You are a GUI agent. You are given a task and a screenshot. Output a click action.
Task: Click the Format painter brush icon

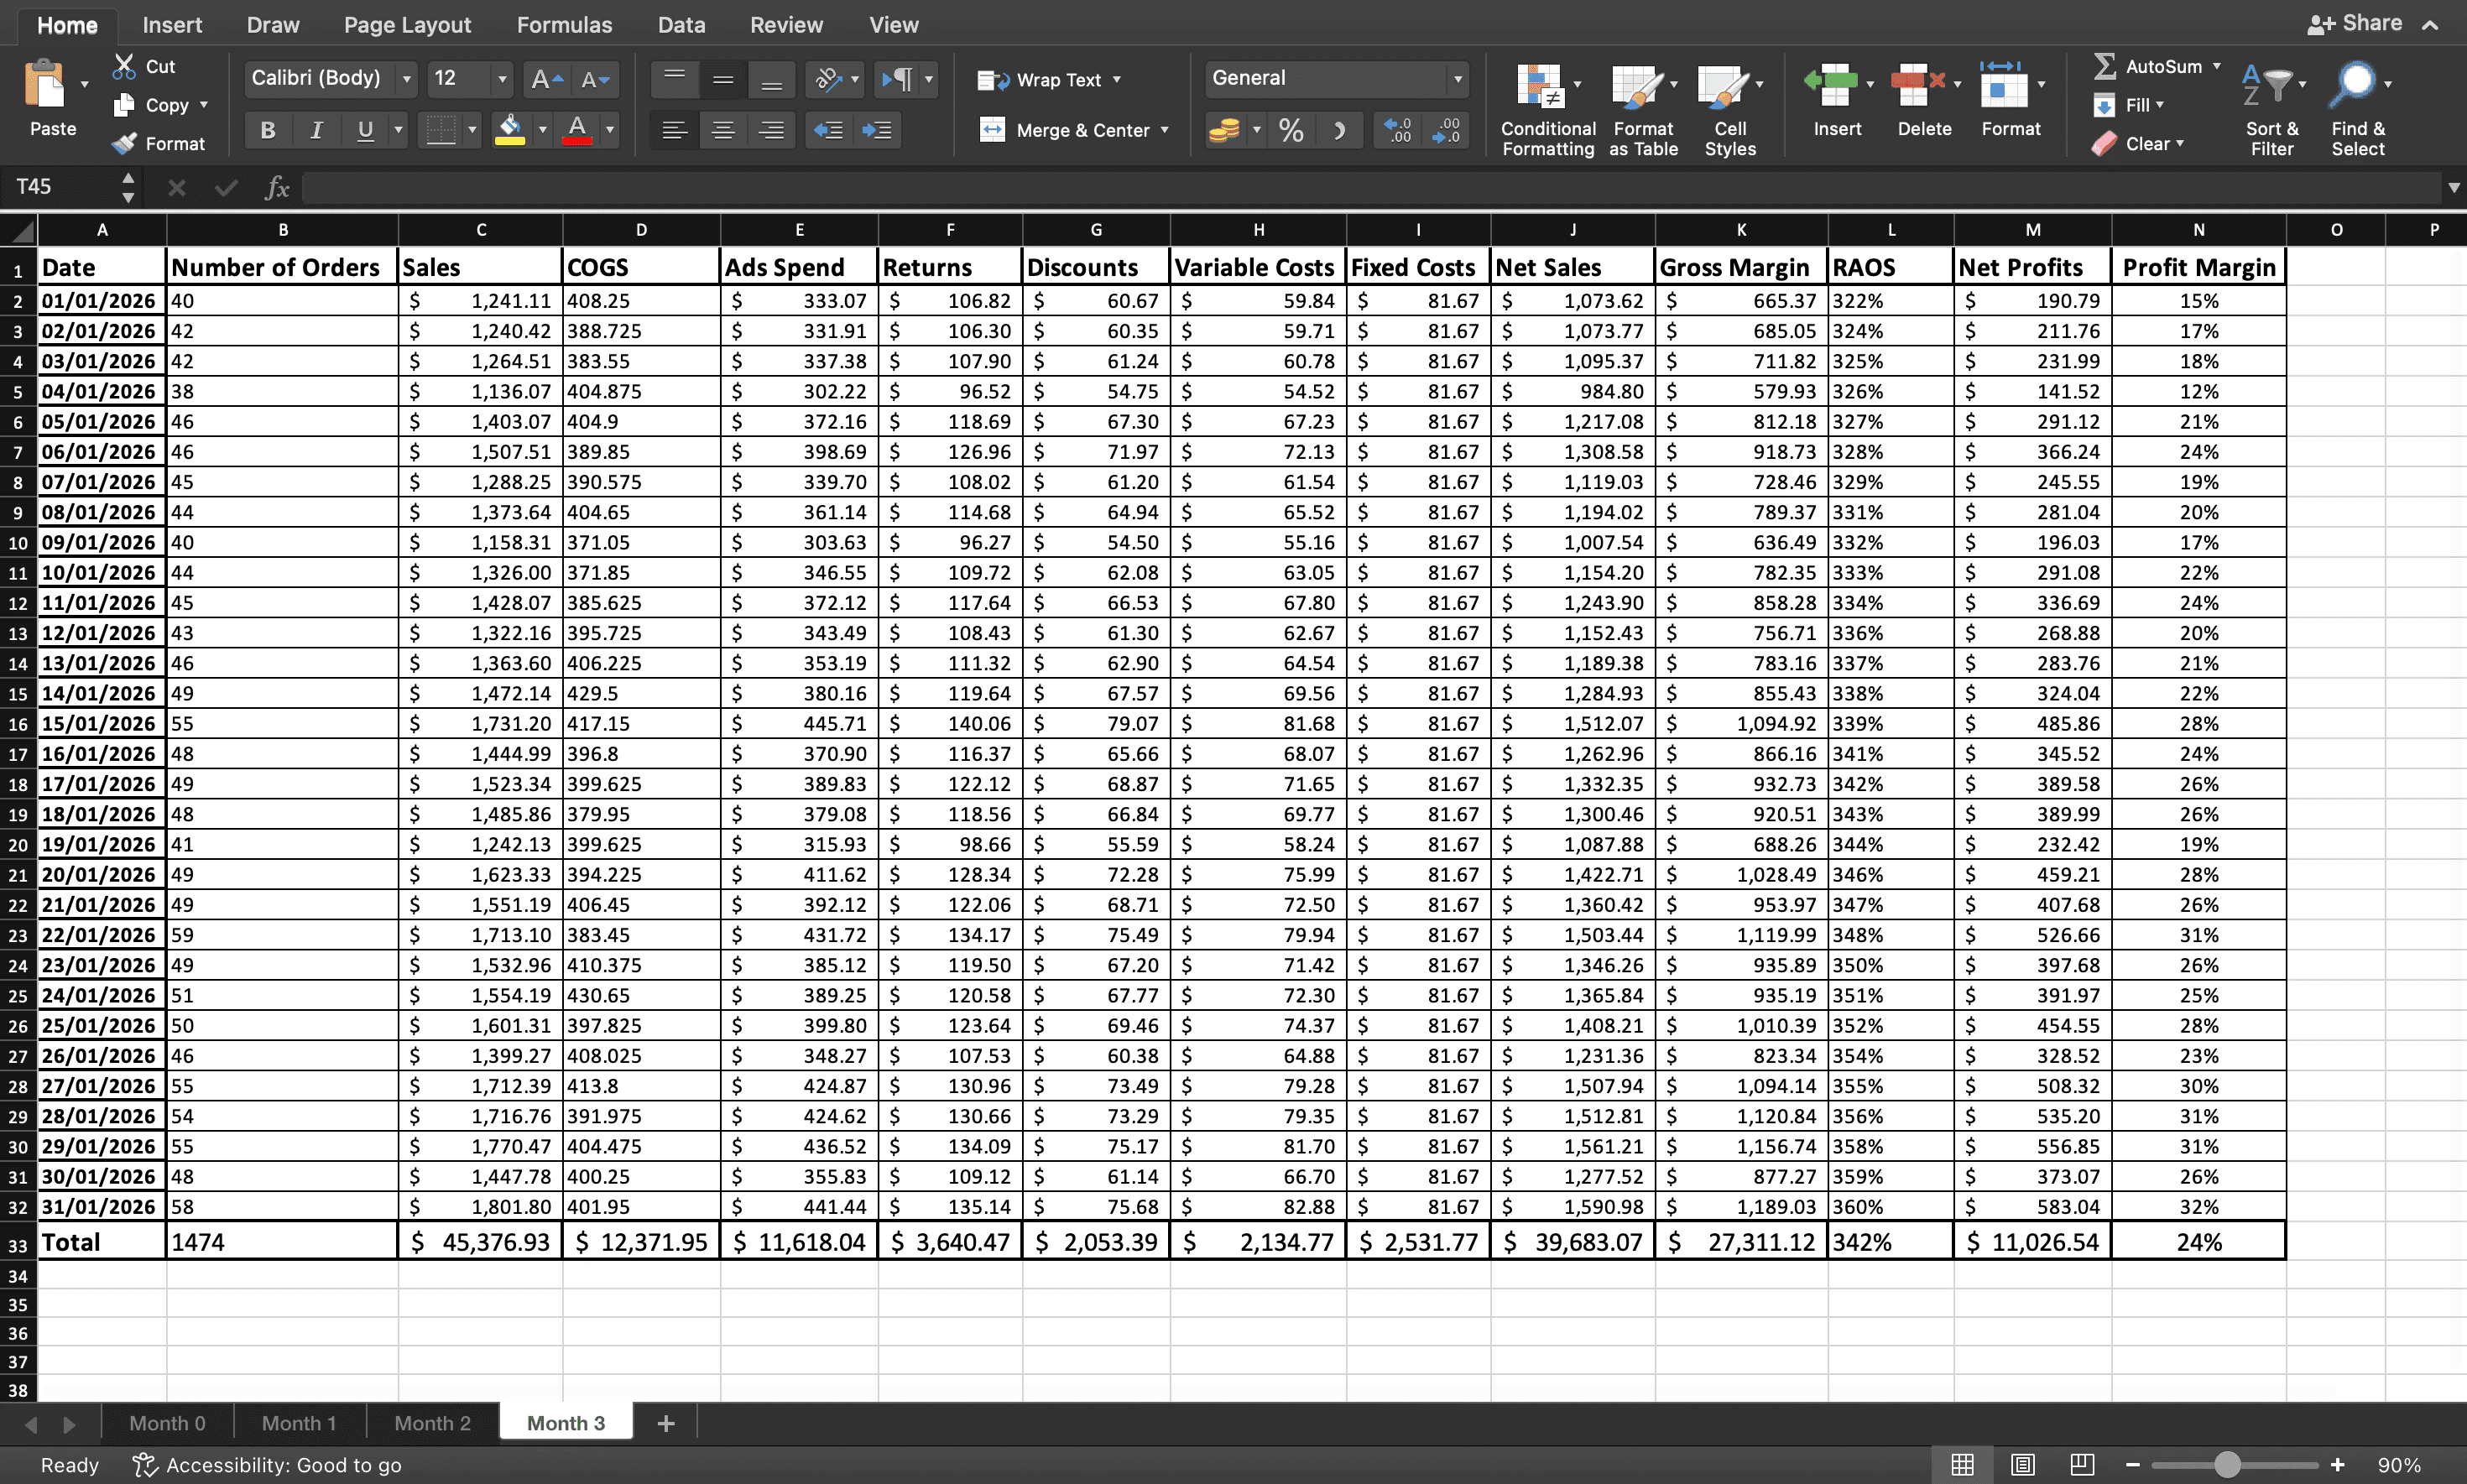124,144
